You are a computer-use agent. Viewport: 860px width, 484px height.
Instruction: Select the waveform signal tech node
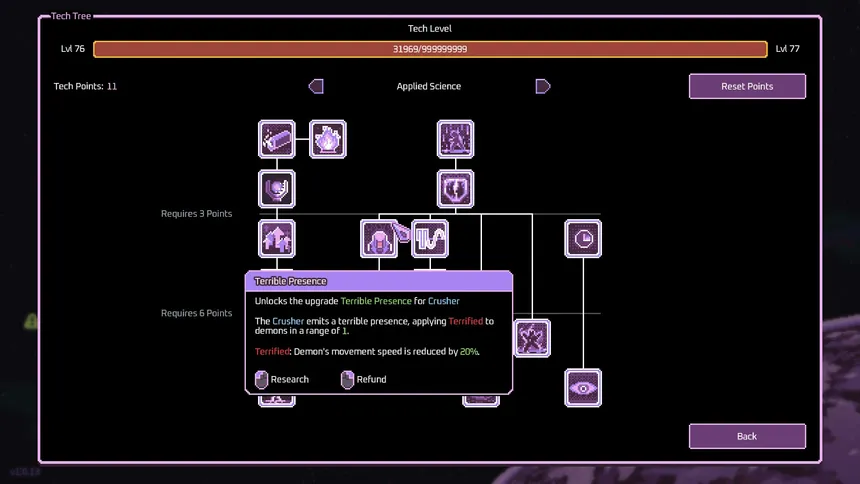pyautogui.click(x=430, y=239)
